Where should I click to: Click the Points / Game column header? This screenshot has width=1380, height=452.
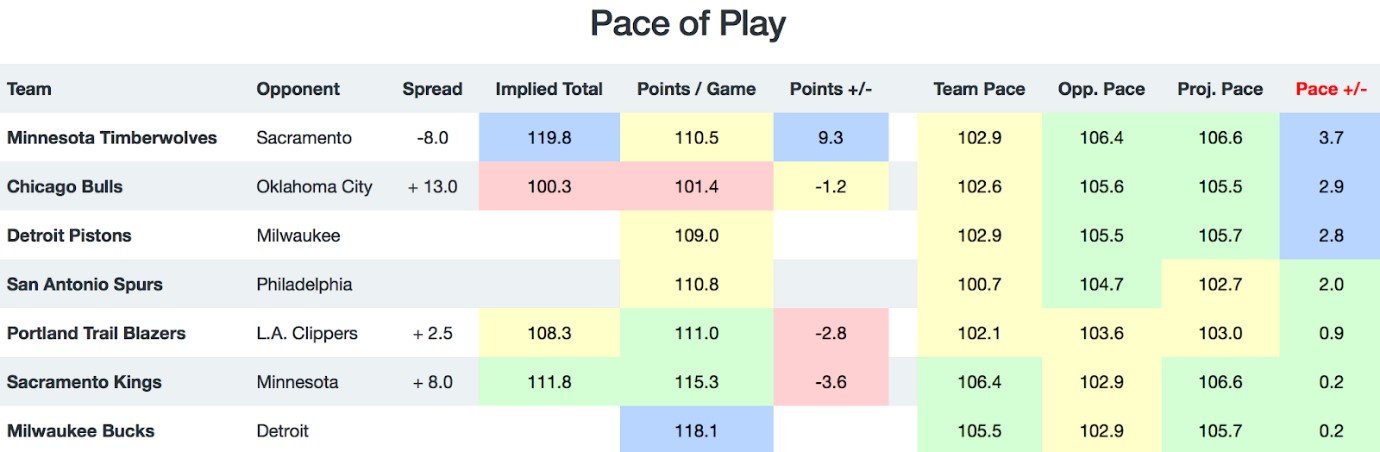(697, 89)
